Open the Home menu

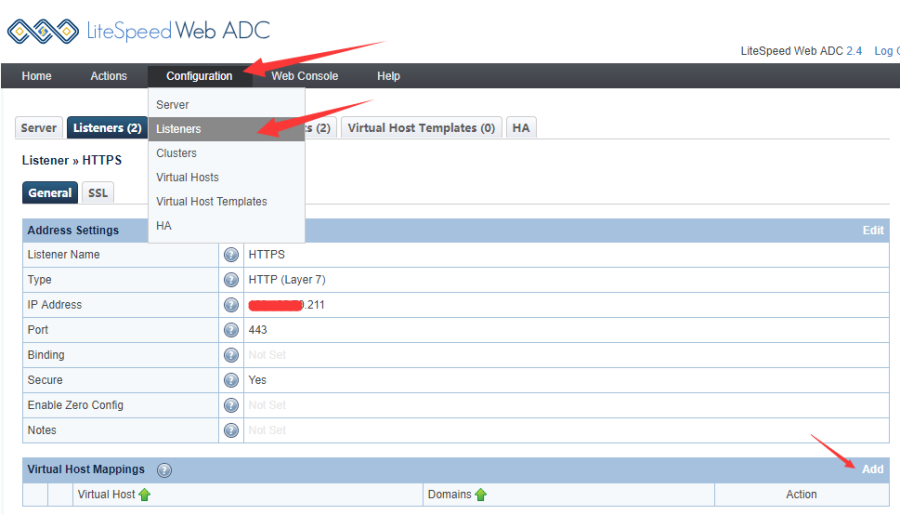coord(37,76)
